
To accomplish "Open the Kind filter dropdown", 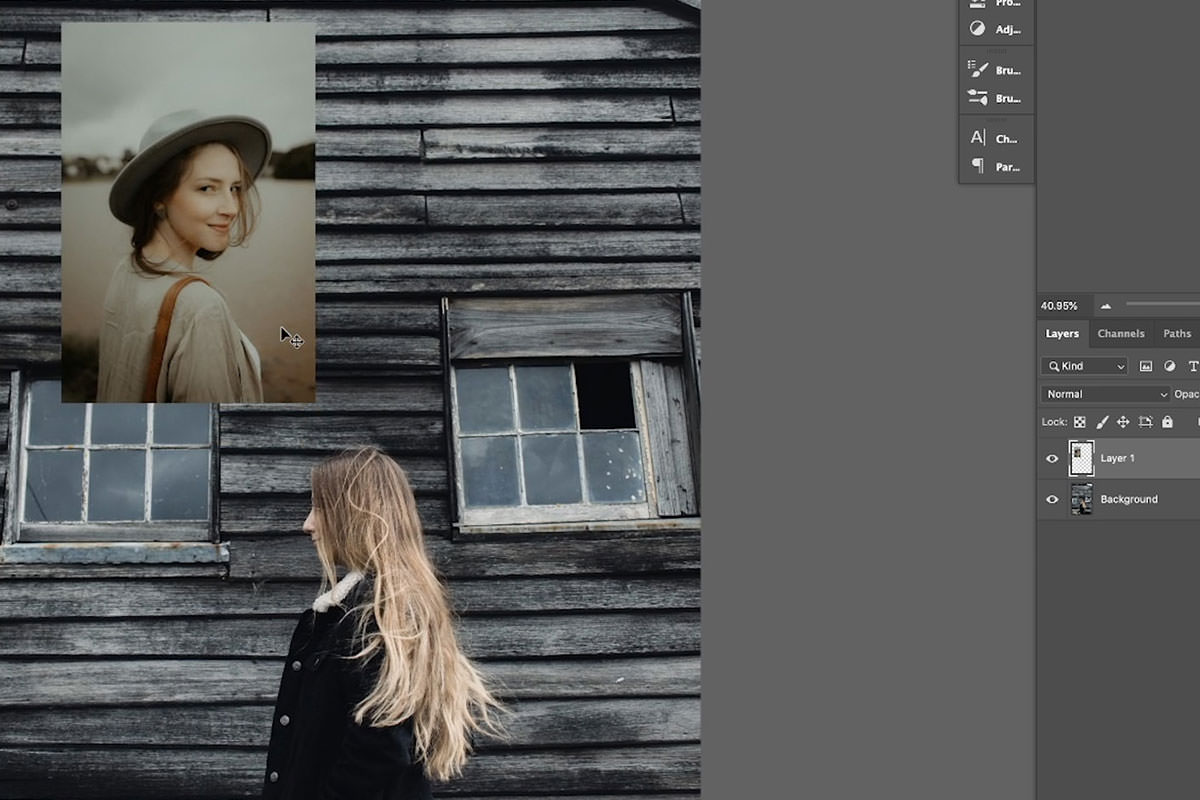I will [x=1084, y=366].
